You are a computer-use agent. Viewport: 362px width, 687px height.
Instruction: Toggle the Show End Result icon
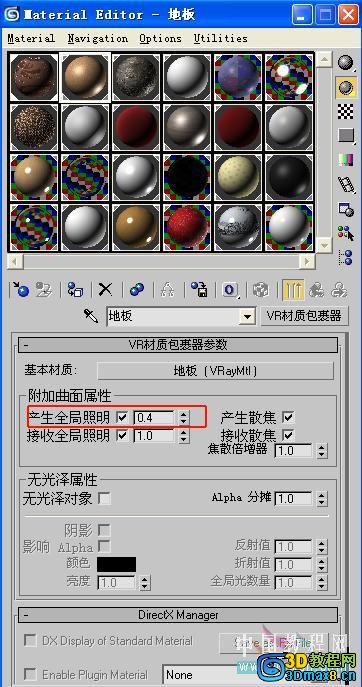click(x=292, y=290)
